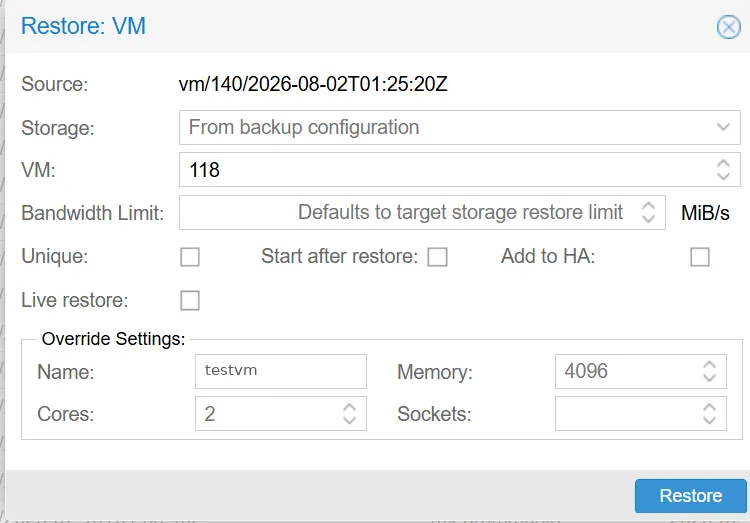Decrease Memory with down arrow

point(709,377)
